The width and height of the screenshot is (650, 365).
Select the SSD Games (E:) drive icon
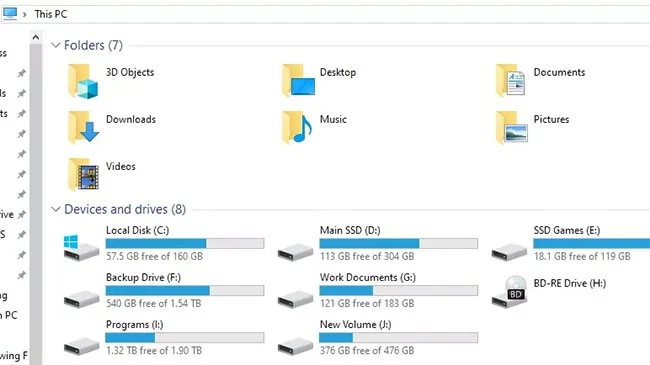509,252
